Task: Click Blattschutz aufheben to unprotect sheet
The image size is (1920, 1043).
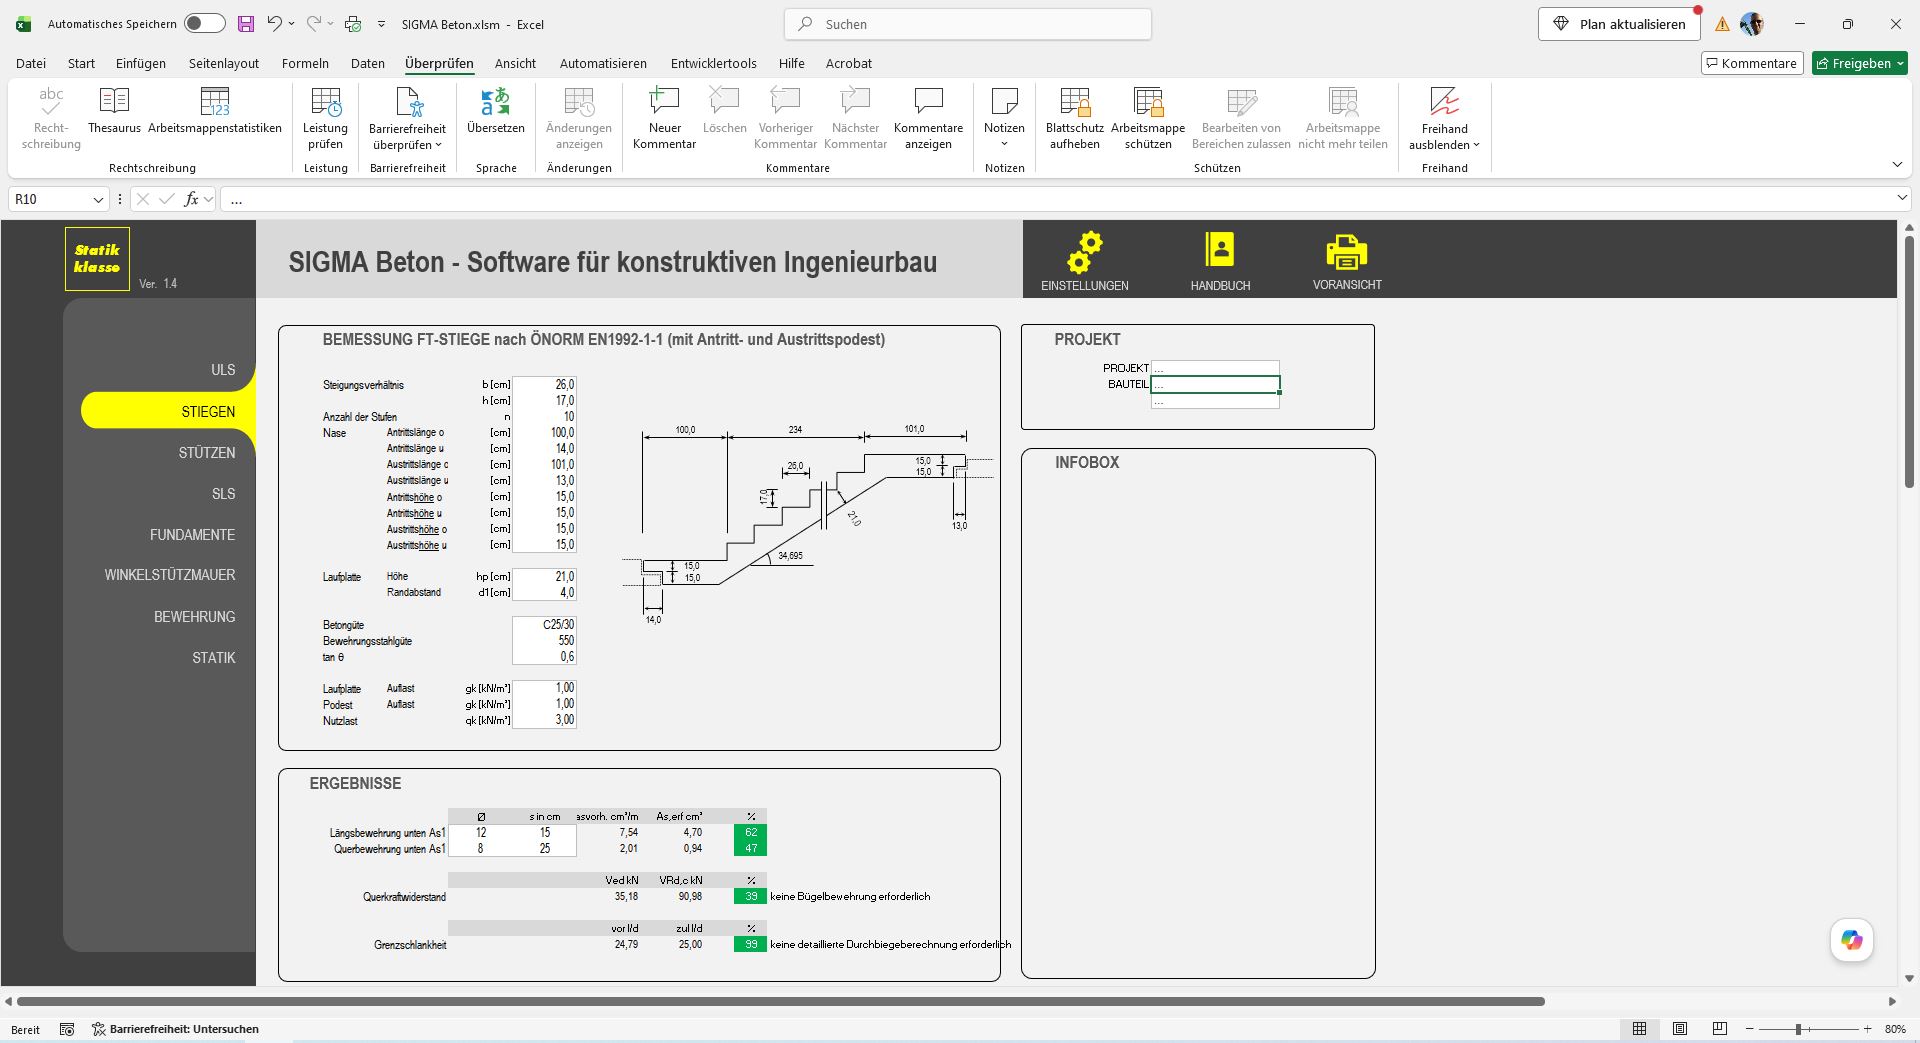Action: 1075,119
